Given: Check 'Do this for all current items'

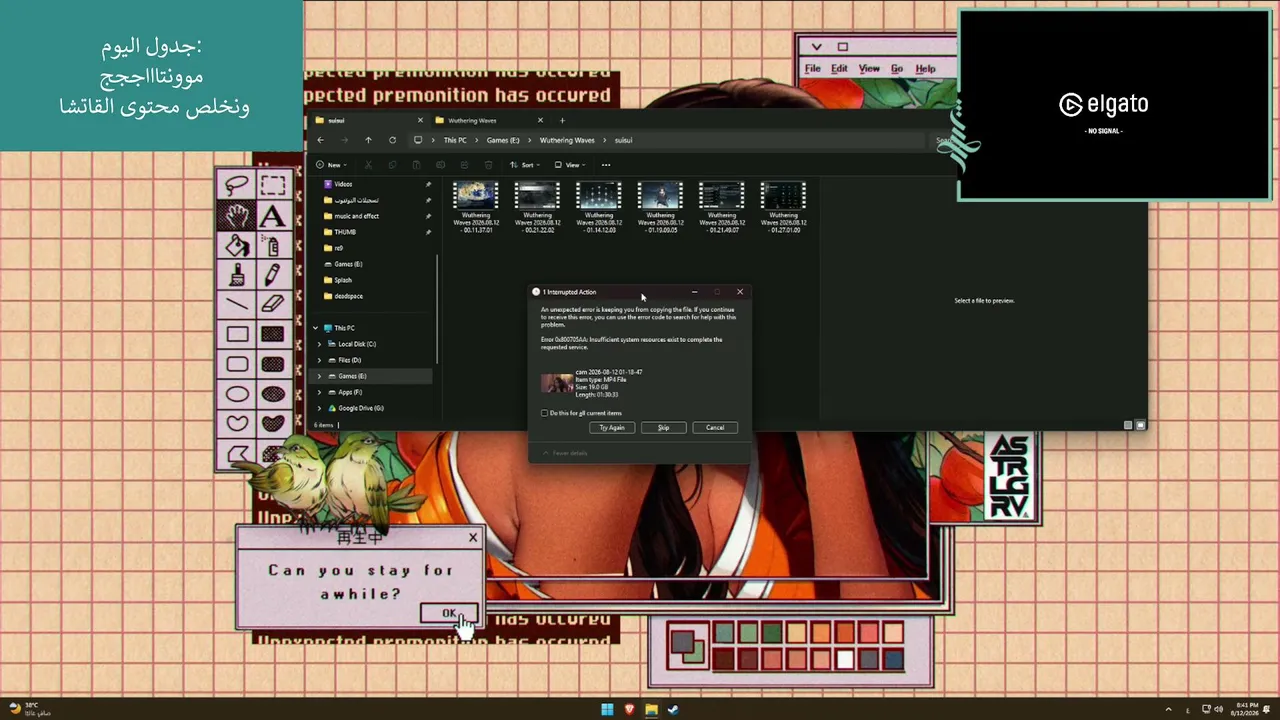Looking at the screenshot, I should tap(545, 413).
